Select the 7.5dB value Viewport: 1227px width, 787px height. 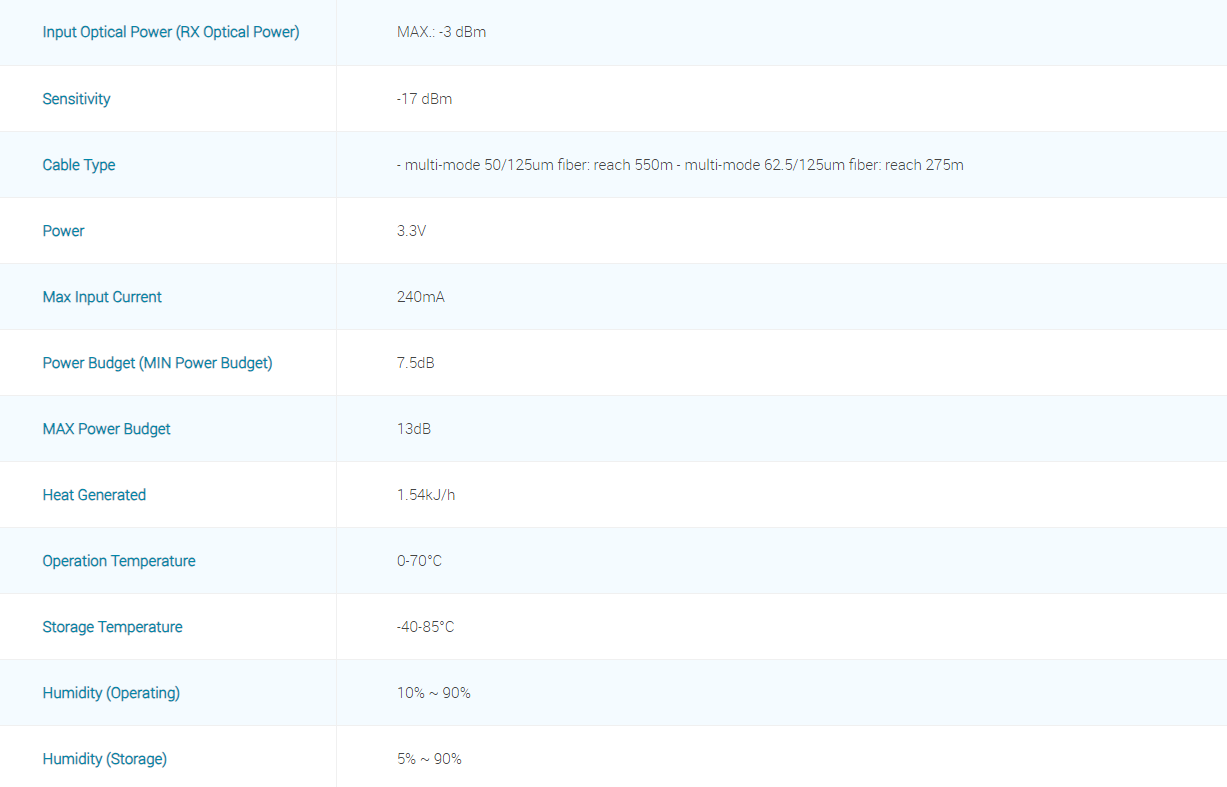[415, 363]
